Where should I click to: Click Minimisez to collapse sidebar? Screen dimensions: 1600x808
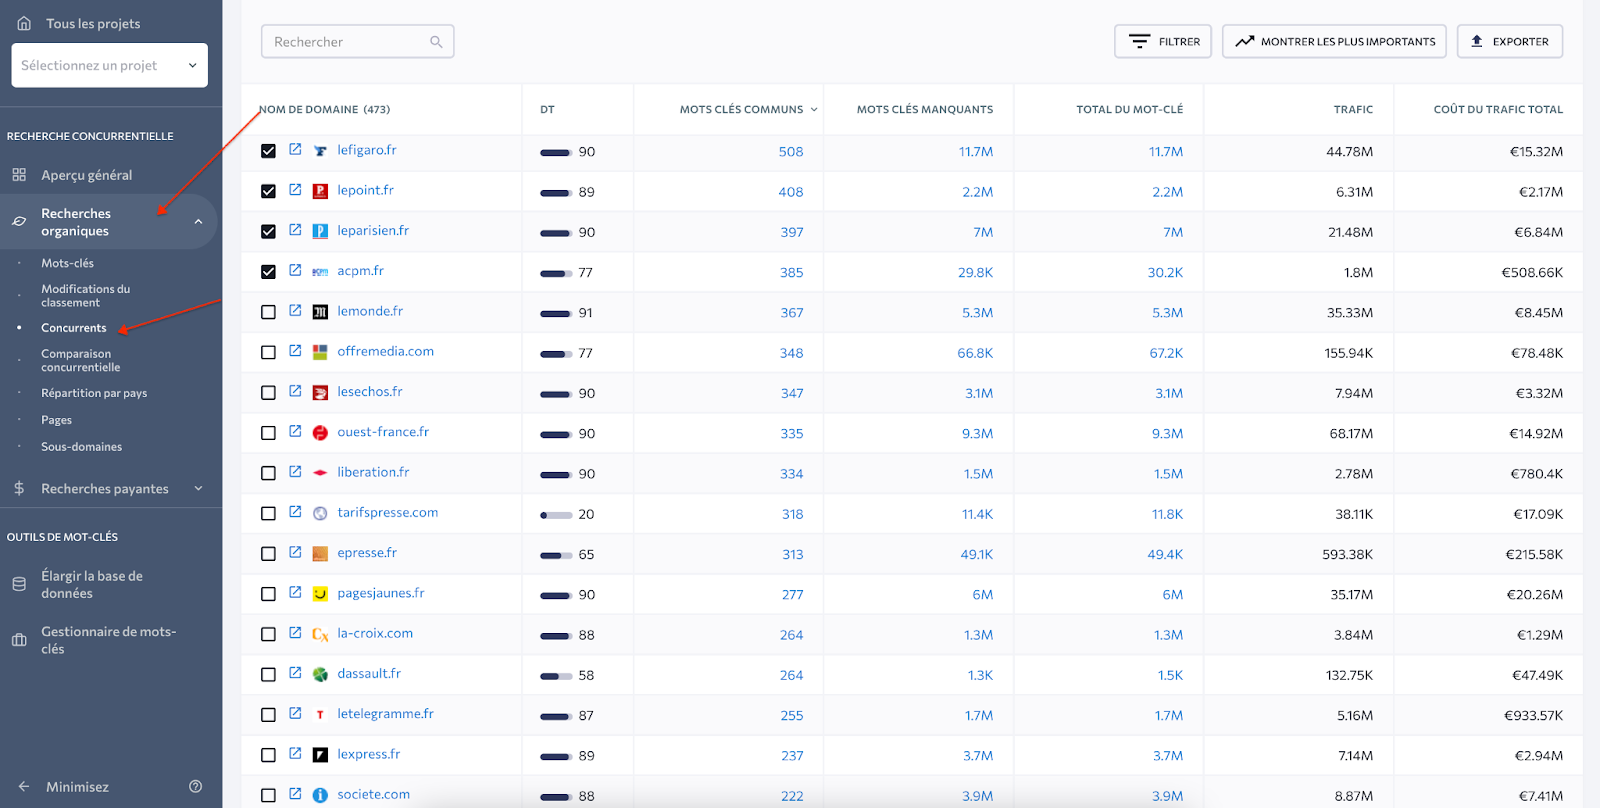coord(77,786)
